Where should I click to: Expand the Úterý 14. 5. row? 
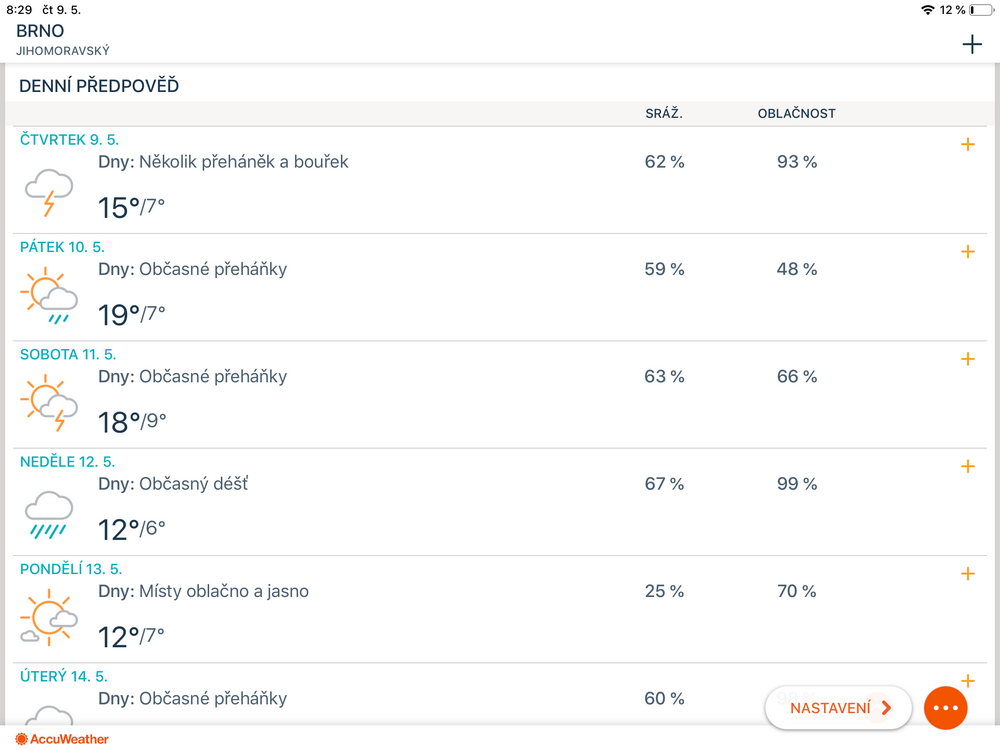967,680
